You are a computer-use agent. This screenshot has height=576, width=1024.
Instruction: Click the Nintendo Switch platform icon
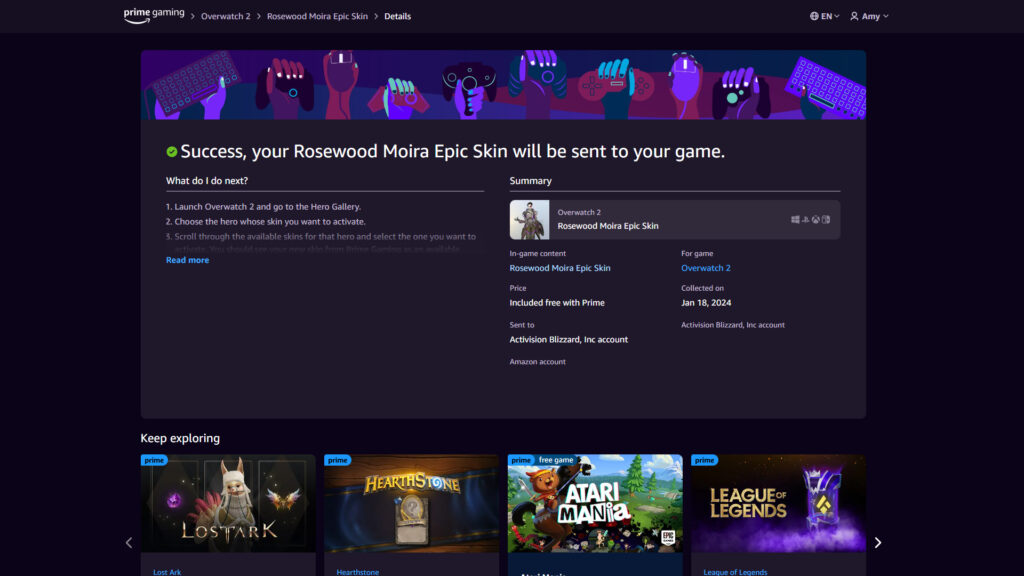pos(826,220)
